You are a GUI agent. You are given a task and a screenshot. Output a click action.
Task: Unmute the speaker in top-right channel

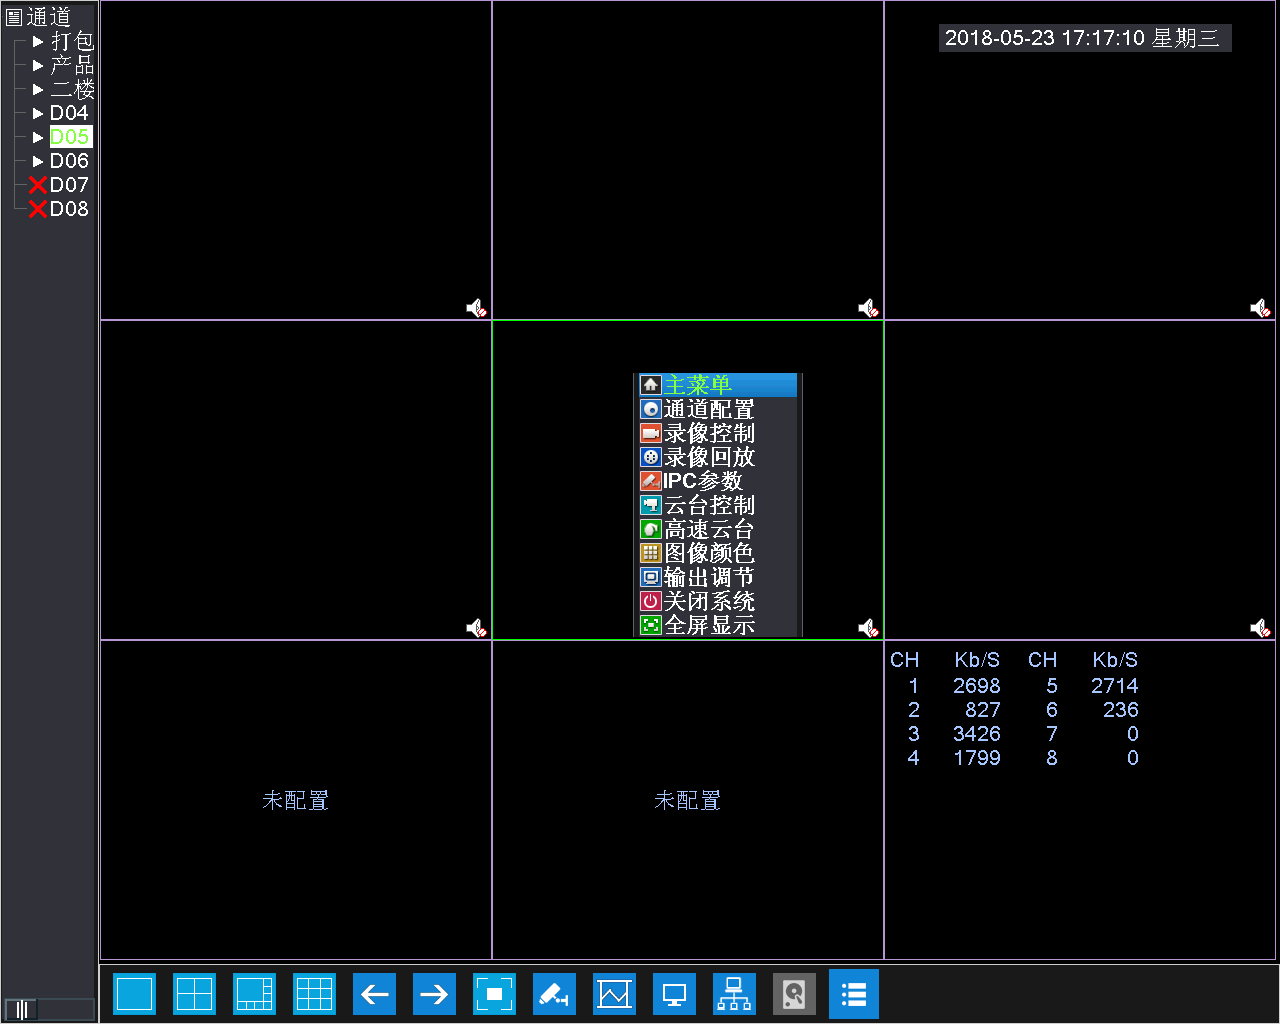click(1260, 308)
